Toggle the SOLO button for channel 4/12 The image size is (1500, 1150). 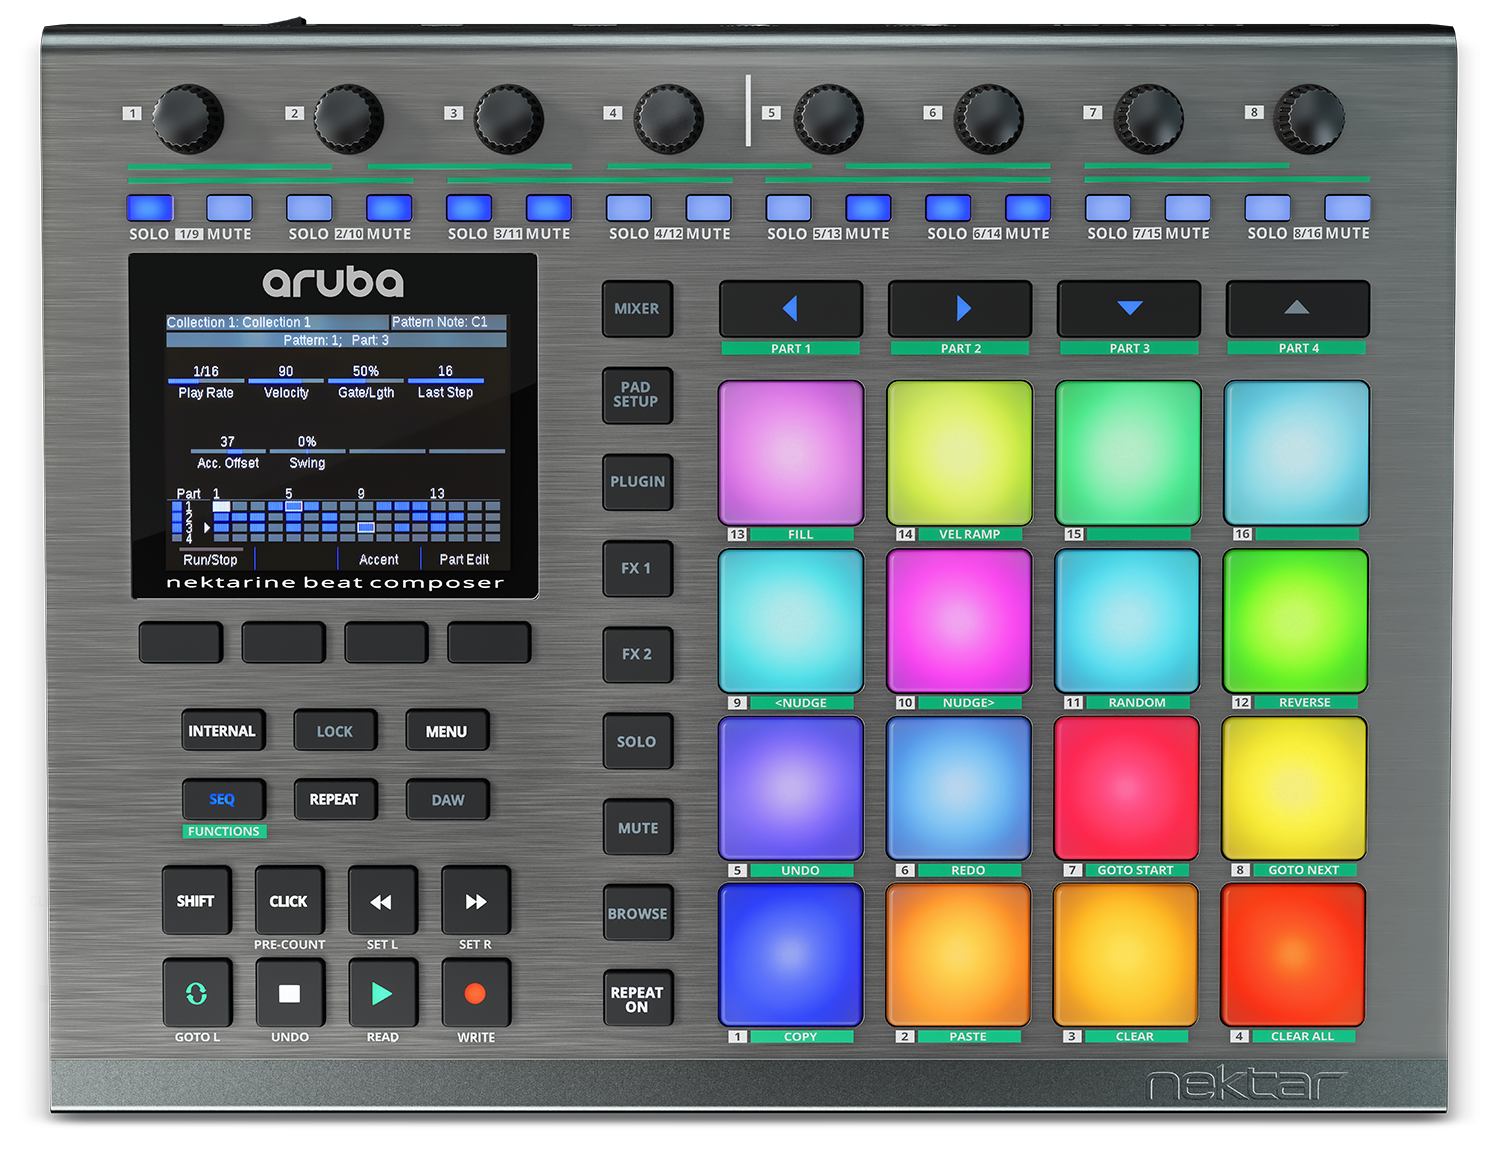pos(629,208)
